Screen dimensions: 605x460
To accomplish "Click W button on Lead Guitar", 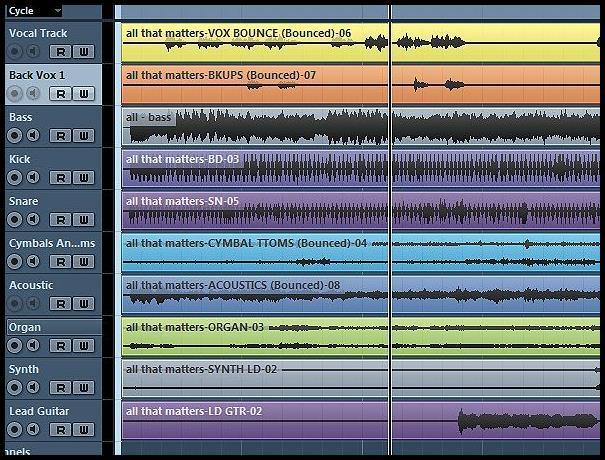I will [83, 430].
